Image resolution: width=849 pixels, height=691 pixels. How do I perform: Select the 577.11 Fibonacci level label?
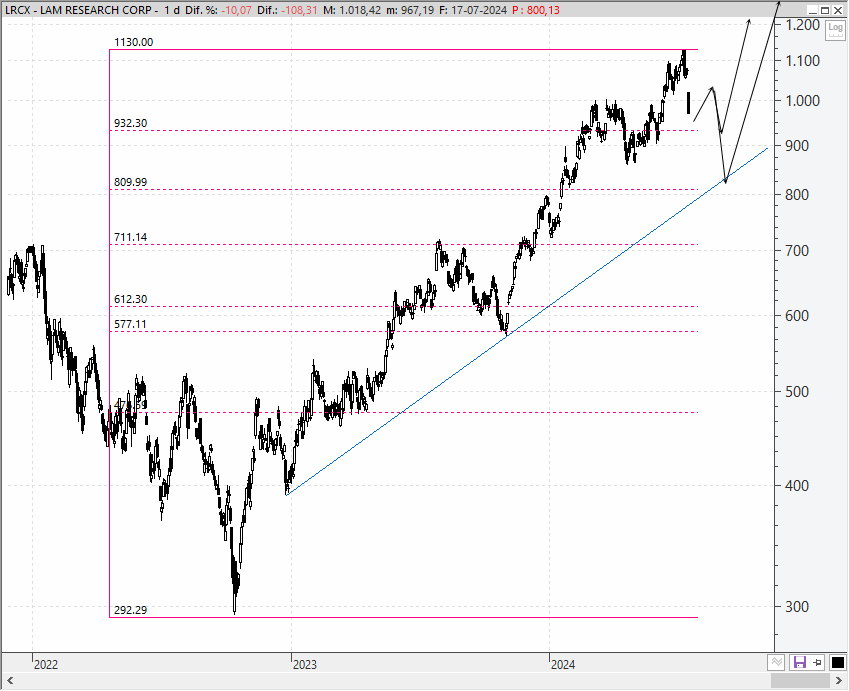click(x=130, y=324)
